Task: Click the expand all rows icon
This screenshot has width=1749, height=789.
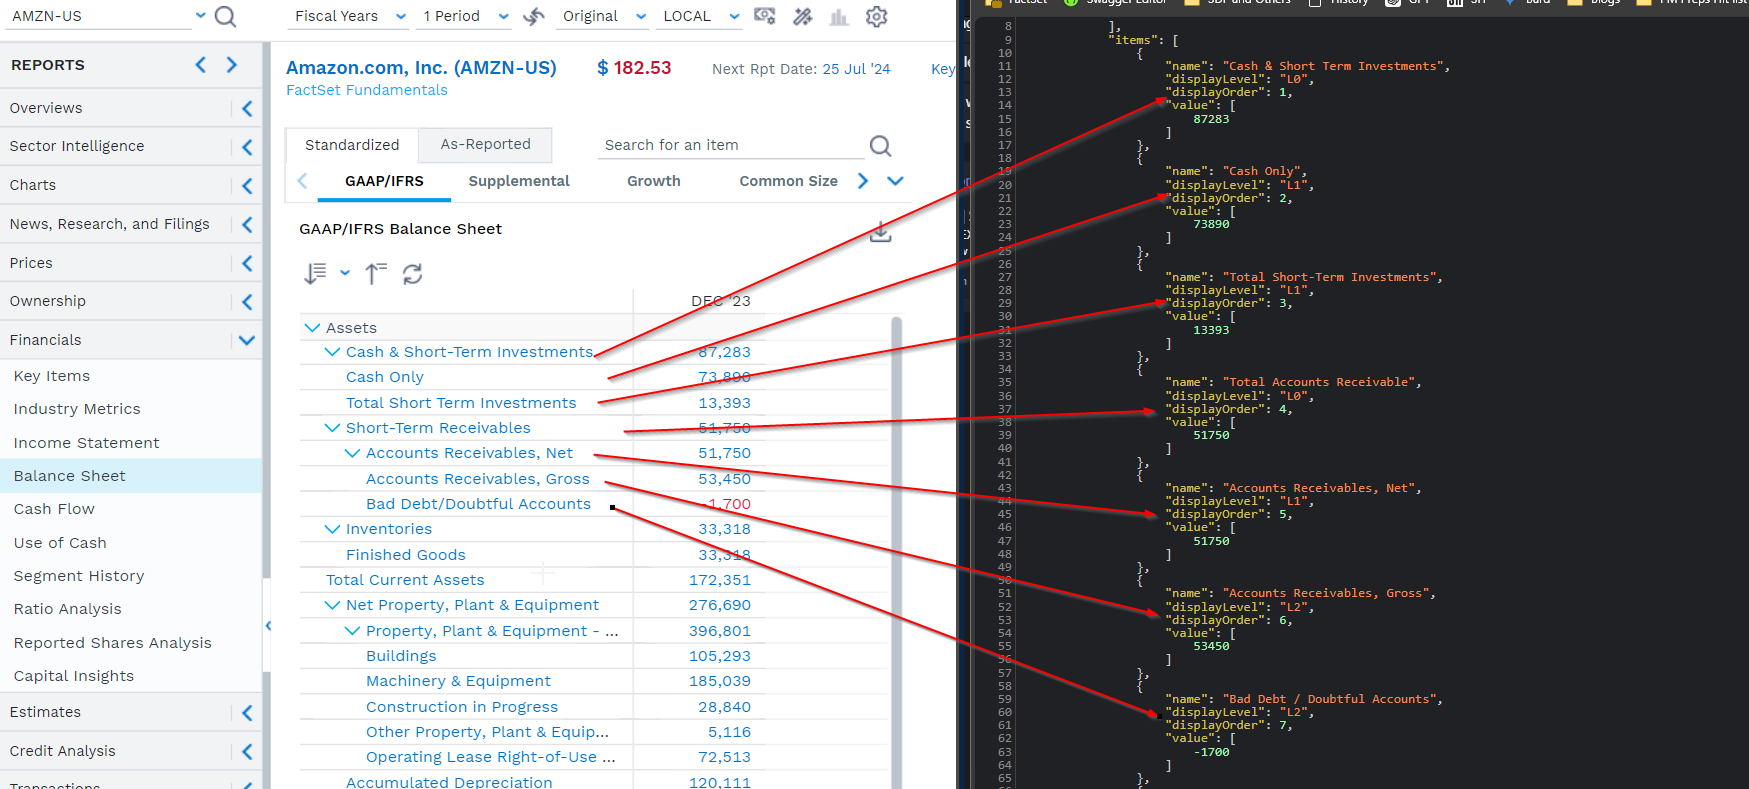Action: click(315, 273)
